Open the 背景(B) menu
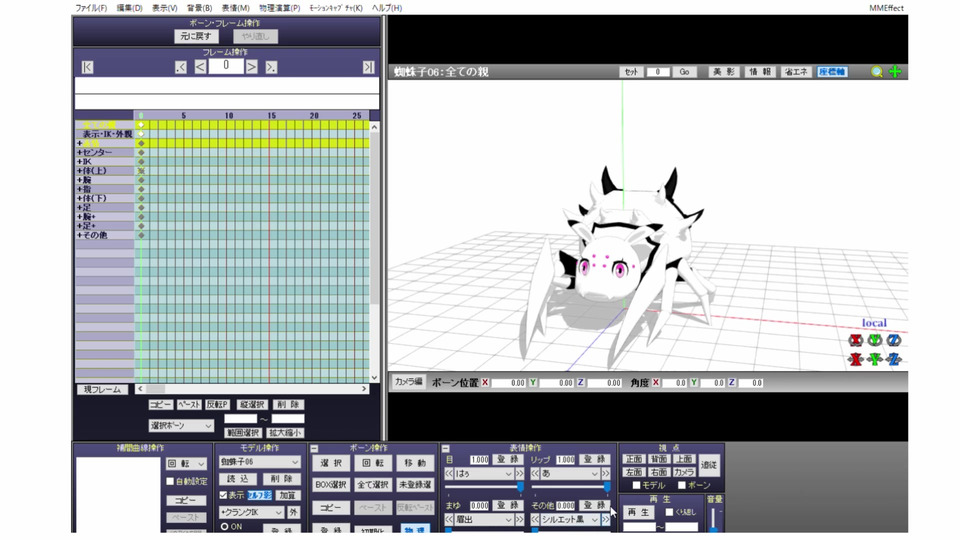Viewport: 960px width, 540px height. click(x=199, y=8)
